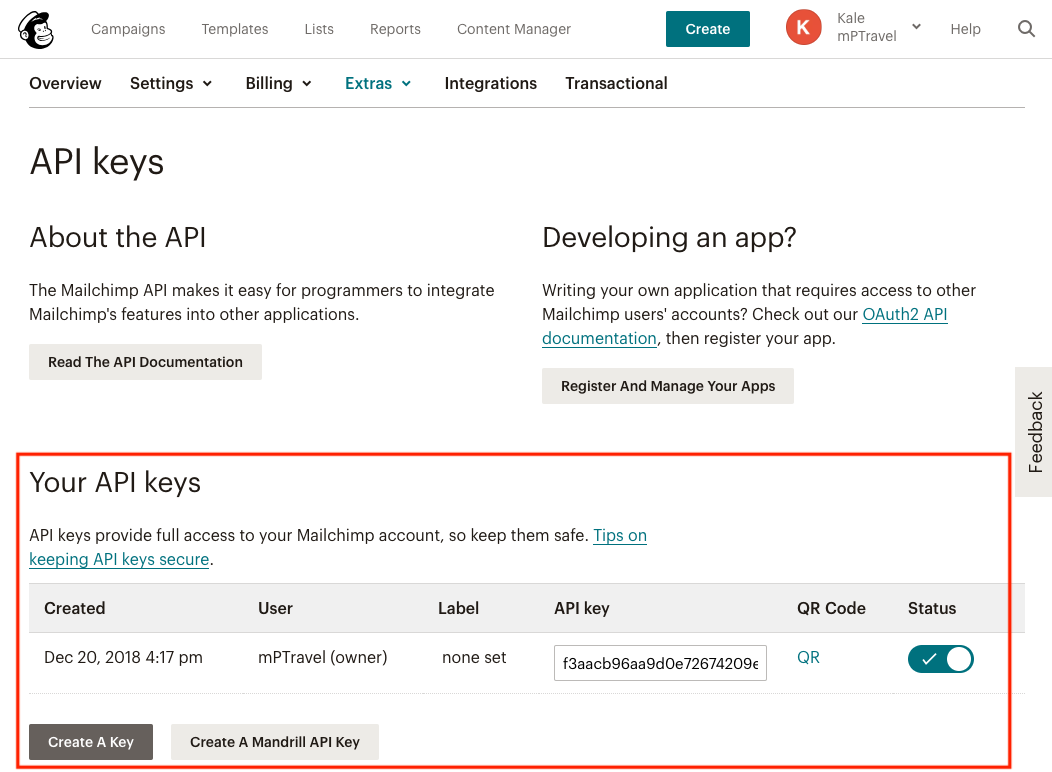The width and height of the screenshot is (1052, 772).
Task: Open the Templates menu item
Action: point(235,29)
